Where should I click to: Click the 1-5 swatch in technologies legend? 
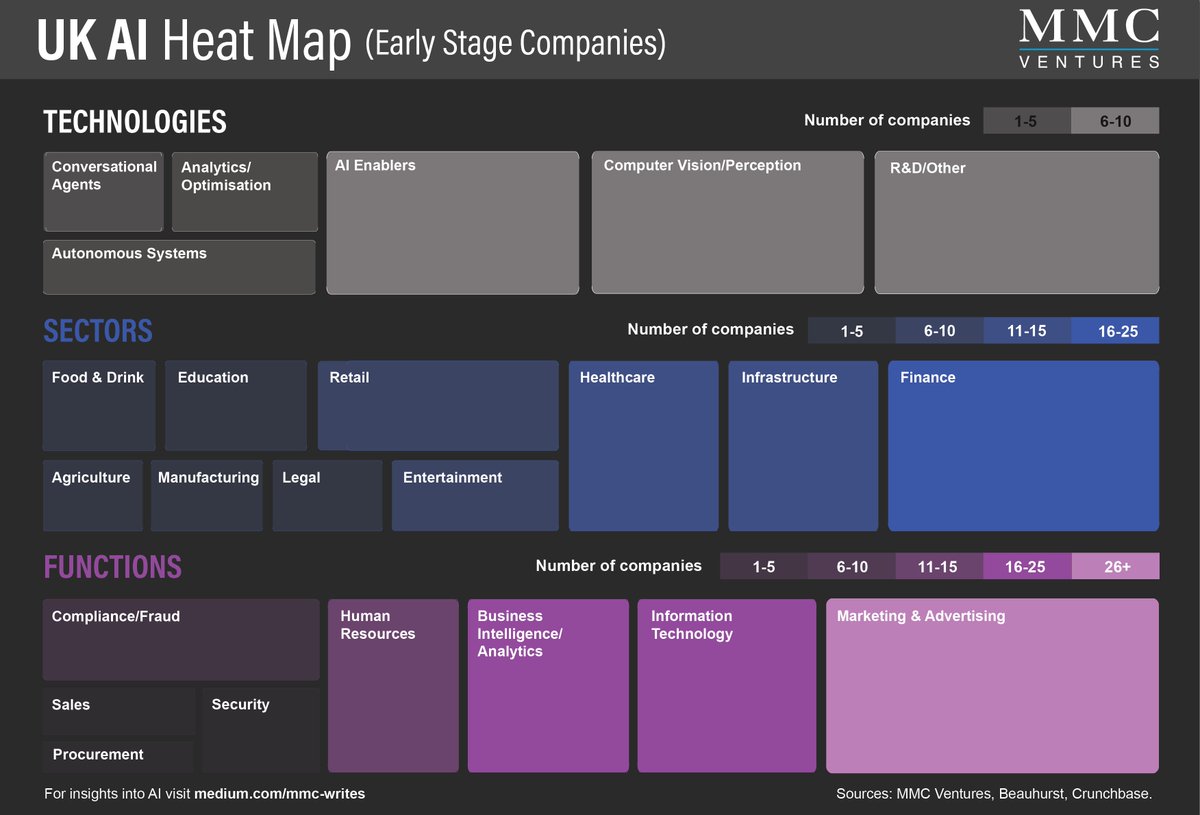pos(1027,120)
